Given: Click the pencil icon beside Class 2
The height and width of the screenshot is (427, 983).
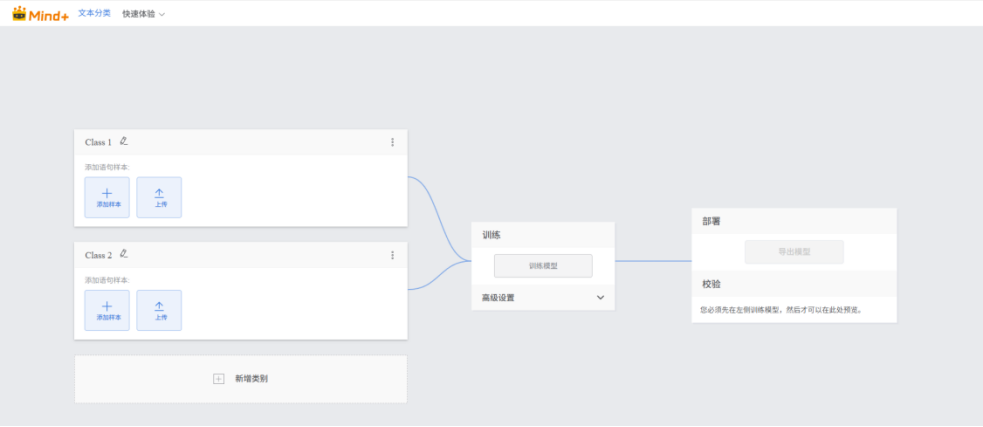Looking at the screenshot, I should tap(124, 254).
